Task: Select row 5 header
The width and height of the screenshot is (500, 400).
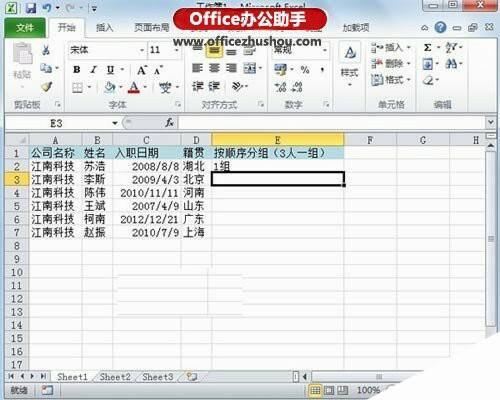Action: point(17,206)
